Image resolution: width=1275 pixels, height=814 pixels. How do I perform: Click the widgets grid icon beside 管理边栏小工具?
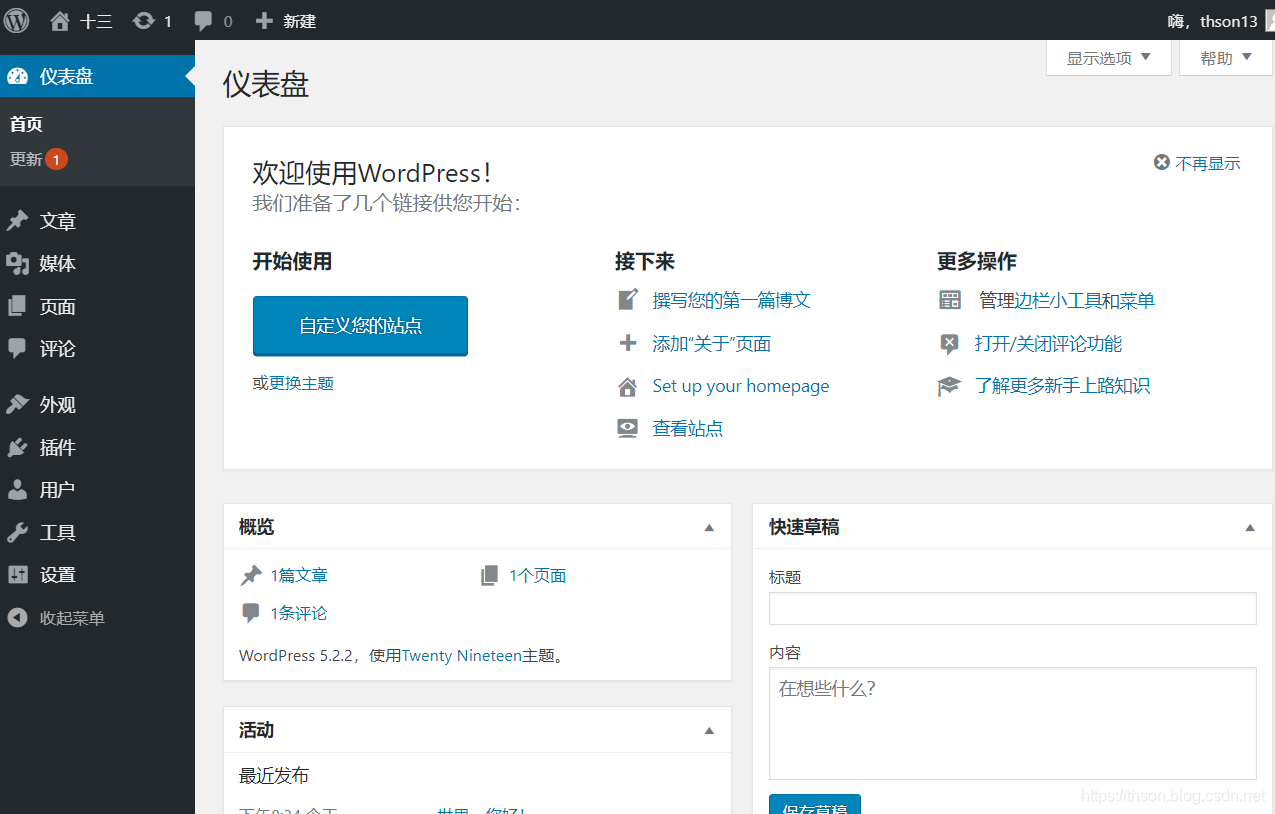click(x=950, y=300)
